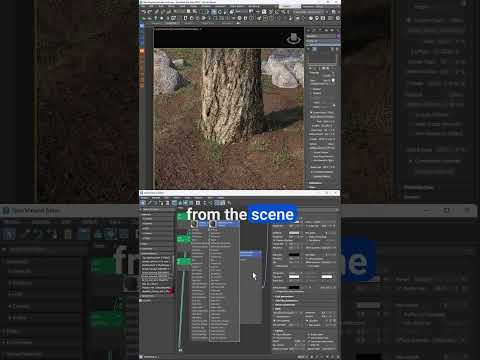Open the Utilities menu in Slate Material Editor
The width and height of the screenshot is (480, 360).
click(220, 198)
